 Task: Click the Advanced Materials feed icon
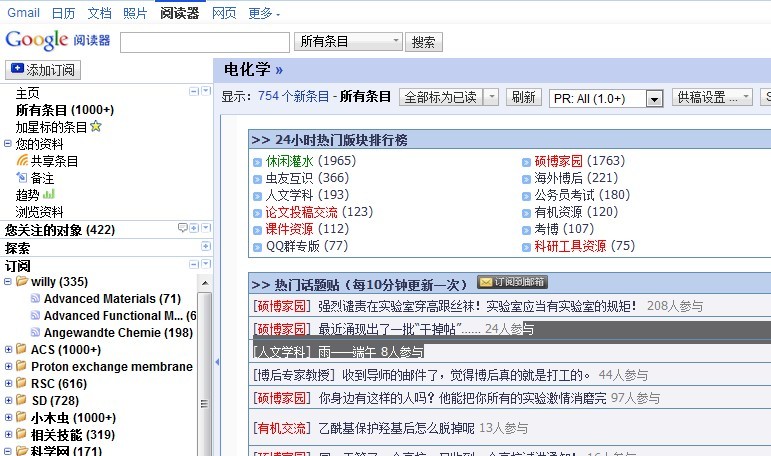coord(35,298)
